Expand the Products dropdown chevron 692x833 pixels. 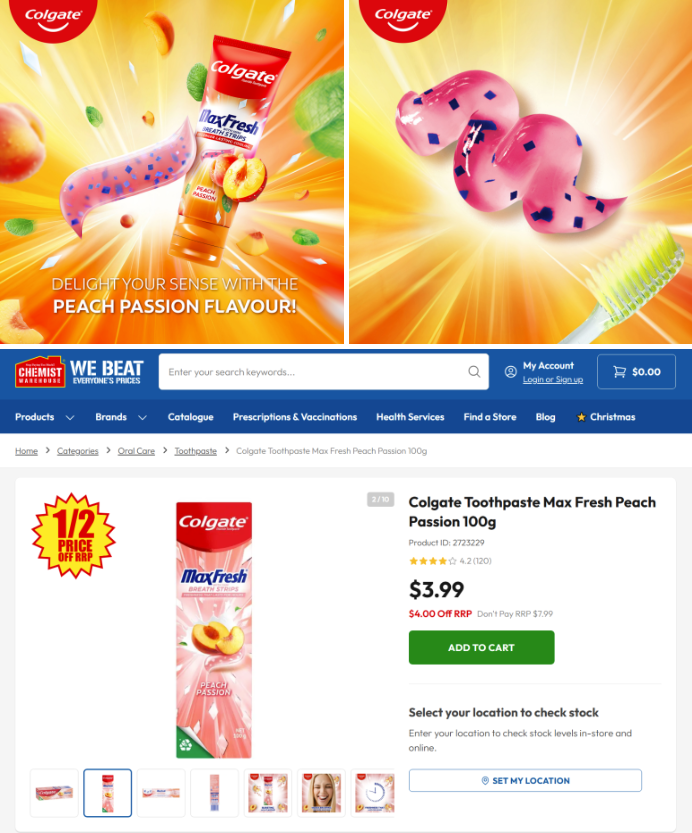point(70,418)
